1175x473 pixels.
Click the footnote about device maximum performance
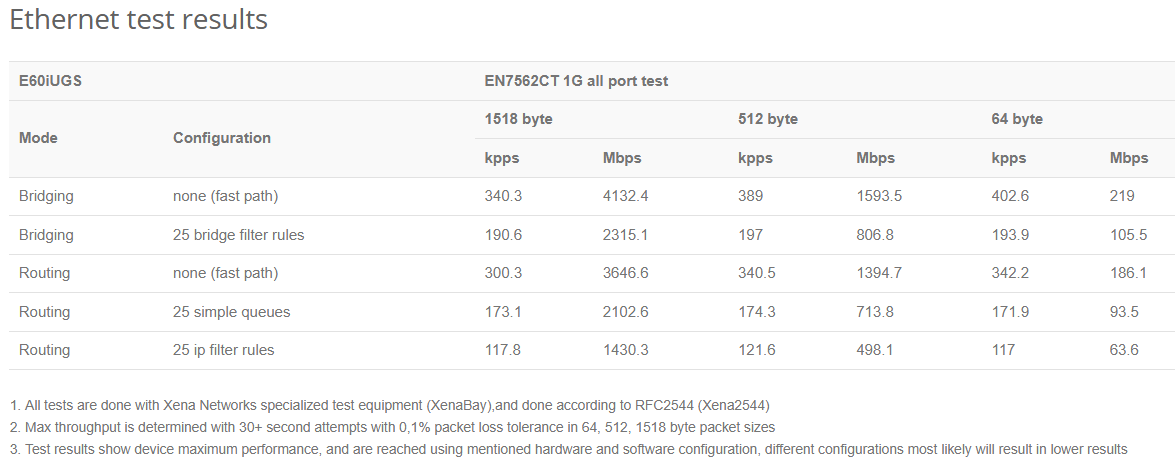(568, 449)
